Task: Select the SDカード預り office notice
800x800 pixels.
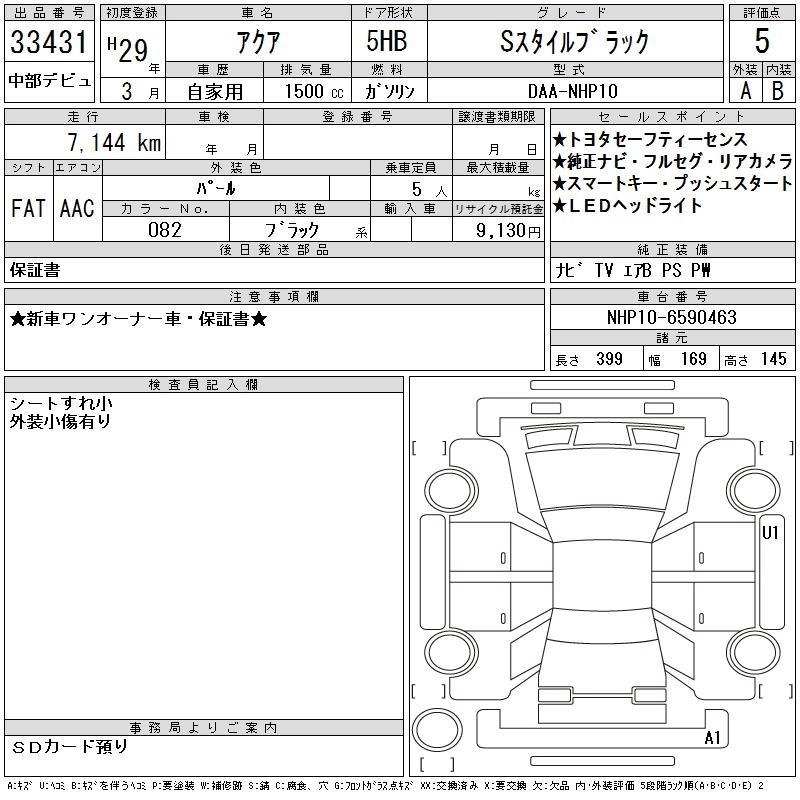Action: coord(71,747)
